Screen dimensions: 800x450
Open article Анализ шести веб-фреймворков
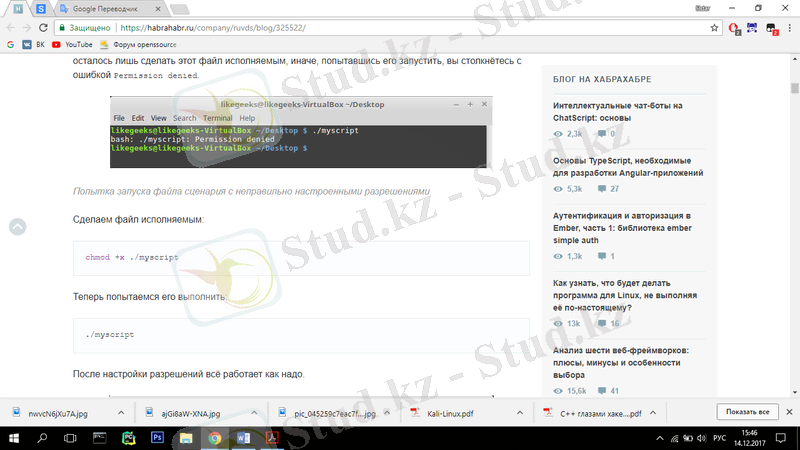click(621, 363)
